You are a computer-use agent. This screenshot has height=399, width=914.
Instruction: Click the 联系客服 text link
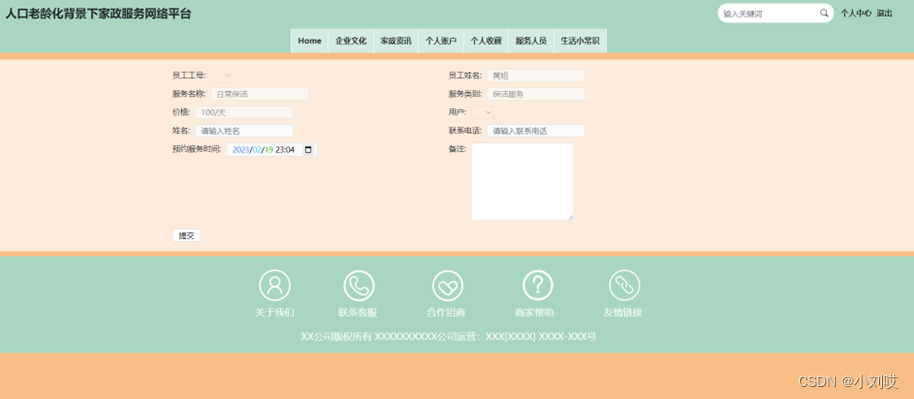coord(358,313)
